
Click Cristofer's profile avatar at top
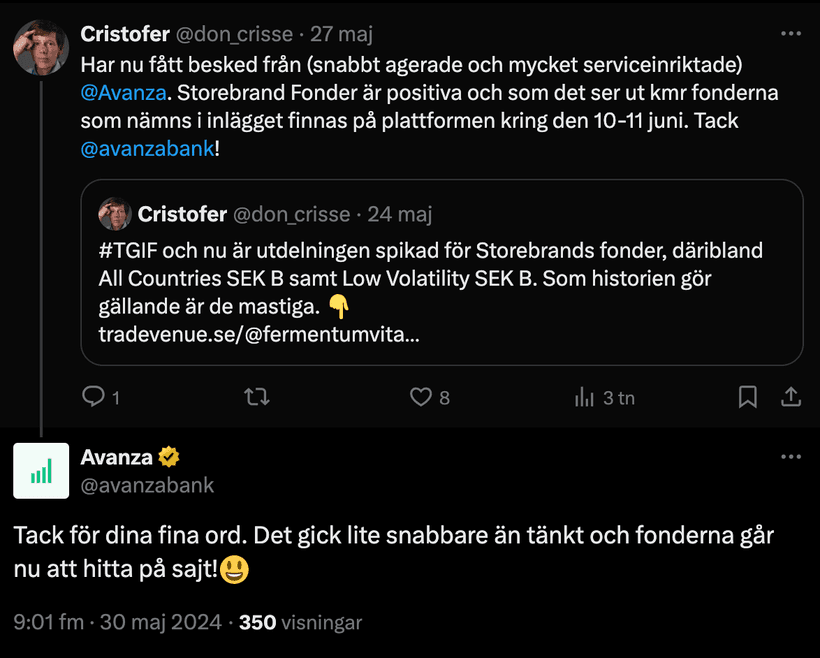coord(41,47)
